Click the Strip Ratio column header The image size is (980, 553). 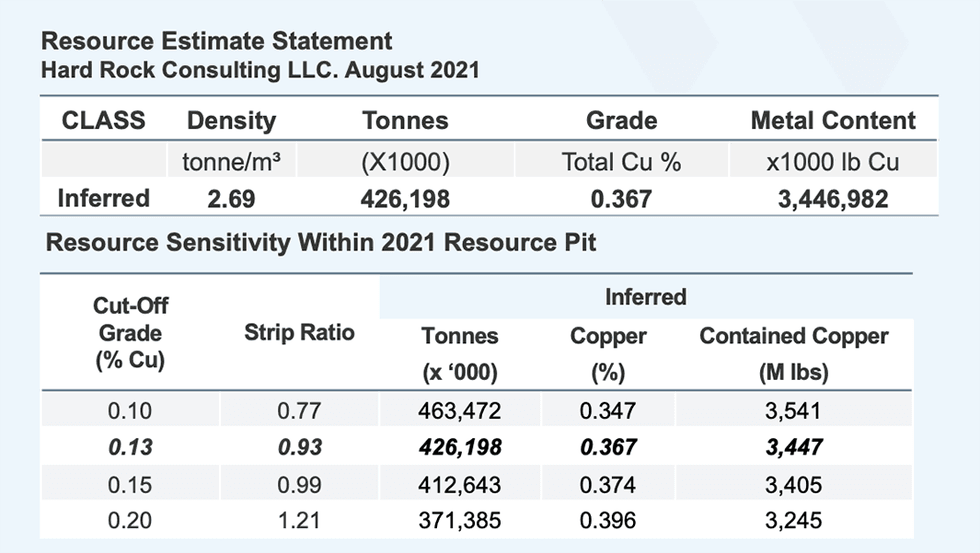pyautogui.click(x=299, y=333)
